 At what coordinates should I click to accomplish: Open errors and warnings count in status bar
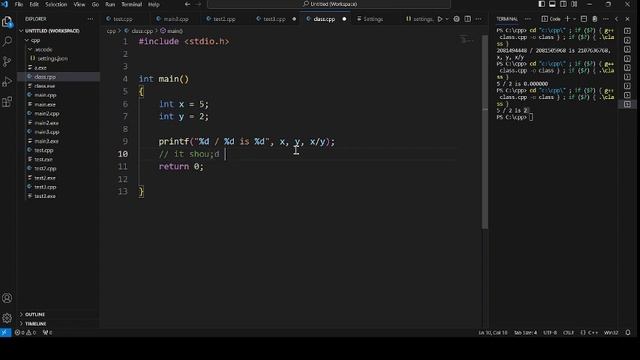(x=25, y=333)
